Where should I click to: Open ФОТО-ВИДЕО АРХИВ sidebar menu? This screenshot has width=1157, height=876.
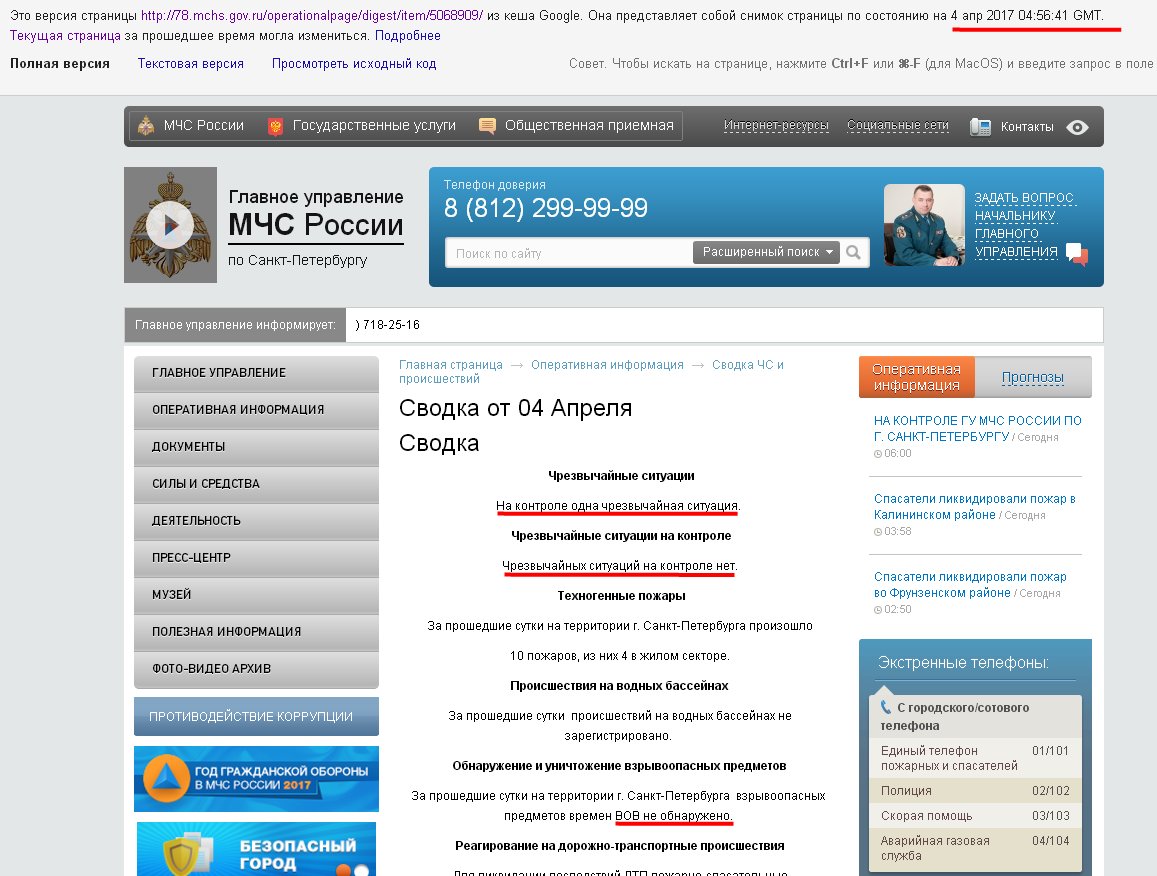[256, 669]
